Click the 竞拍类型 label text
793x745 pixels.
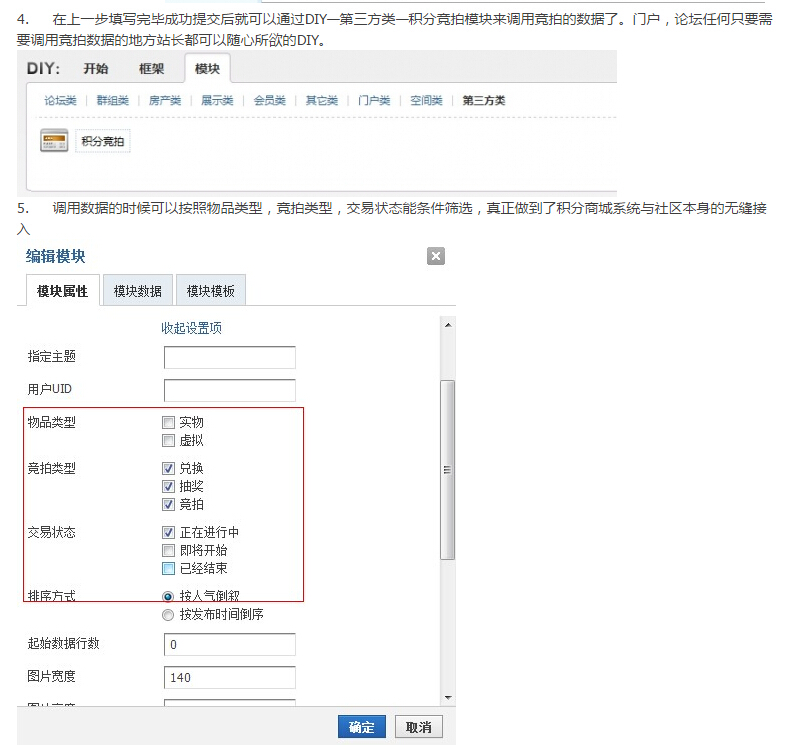52,468
